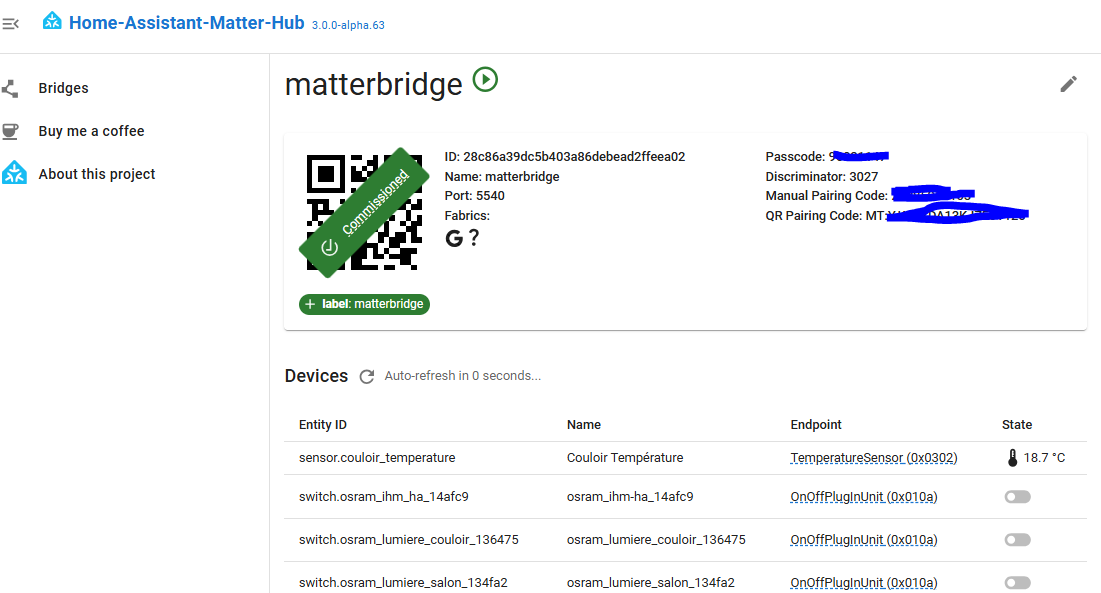Collapse the sidebar menu icon

(x=11, y=24)
